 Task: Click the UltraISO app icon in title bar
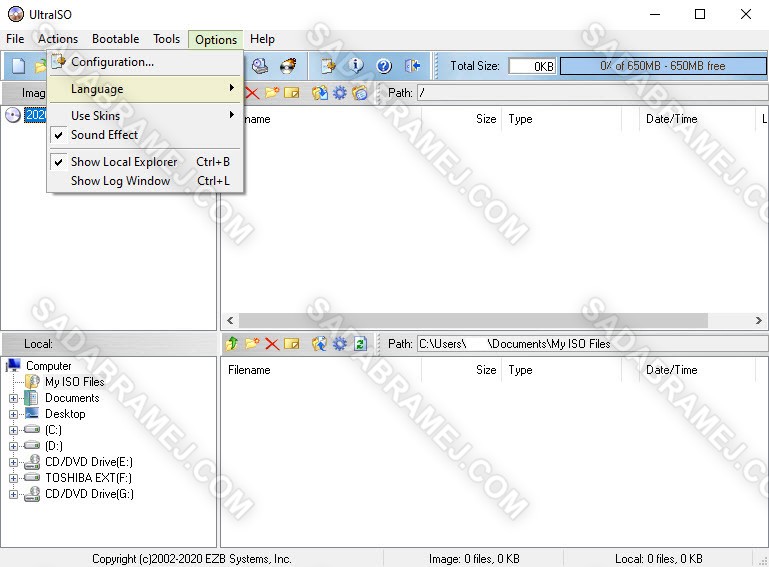click(16, 14)
